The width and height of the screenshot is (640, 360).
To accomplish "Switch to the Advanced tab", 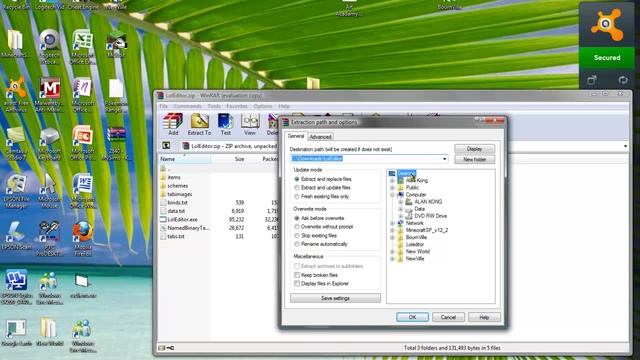I will 320,137.
